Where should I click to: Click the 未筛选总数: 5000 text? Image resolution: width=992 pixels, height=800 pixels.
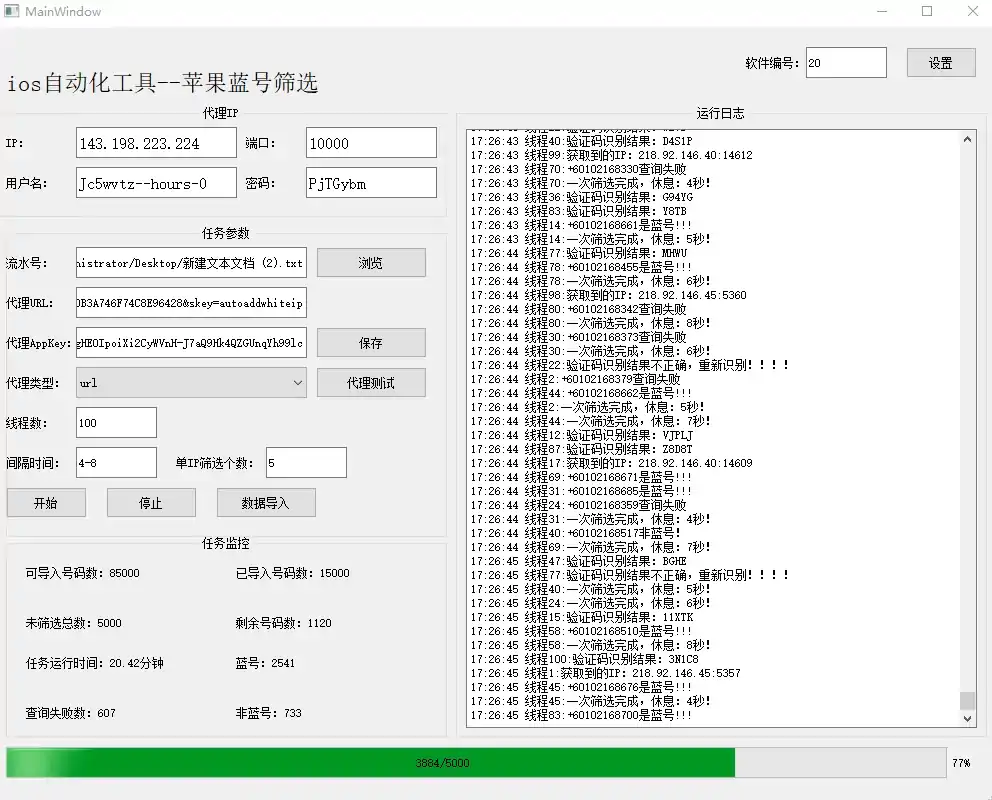point(73,623)
